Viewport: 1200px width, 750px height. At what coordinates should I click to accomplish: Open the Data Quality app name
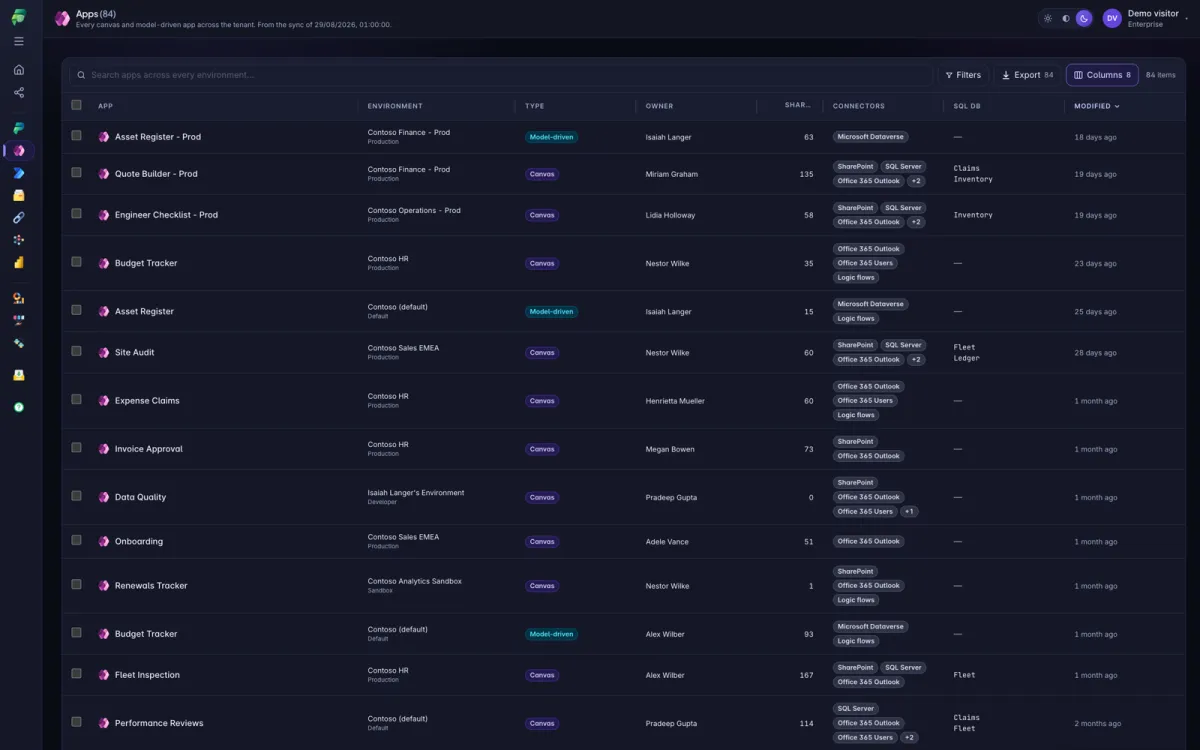tap(140, 497)
